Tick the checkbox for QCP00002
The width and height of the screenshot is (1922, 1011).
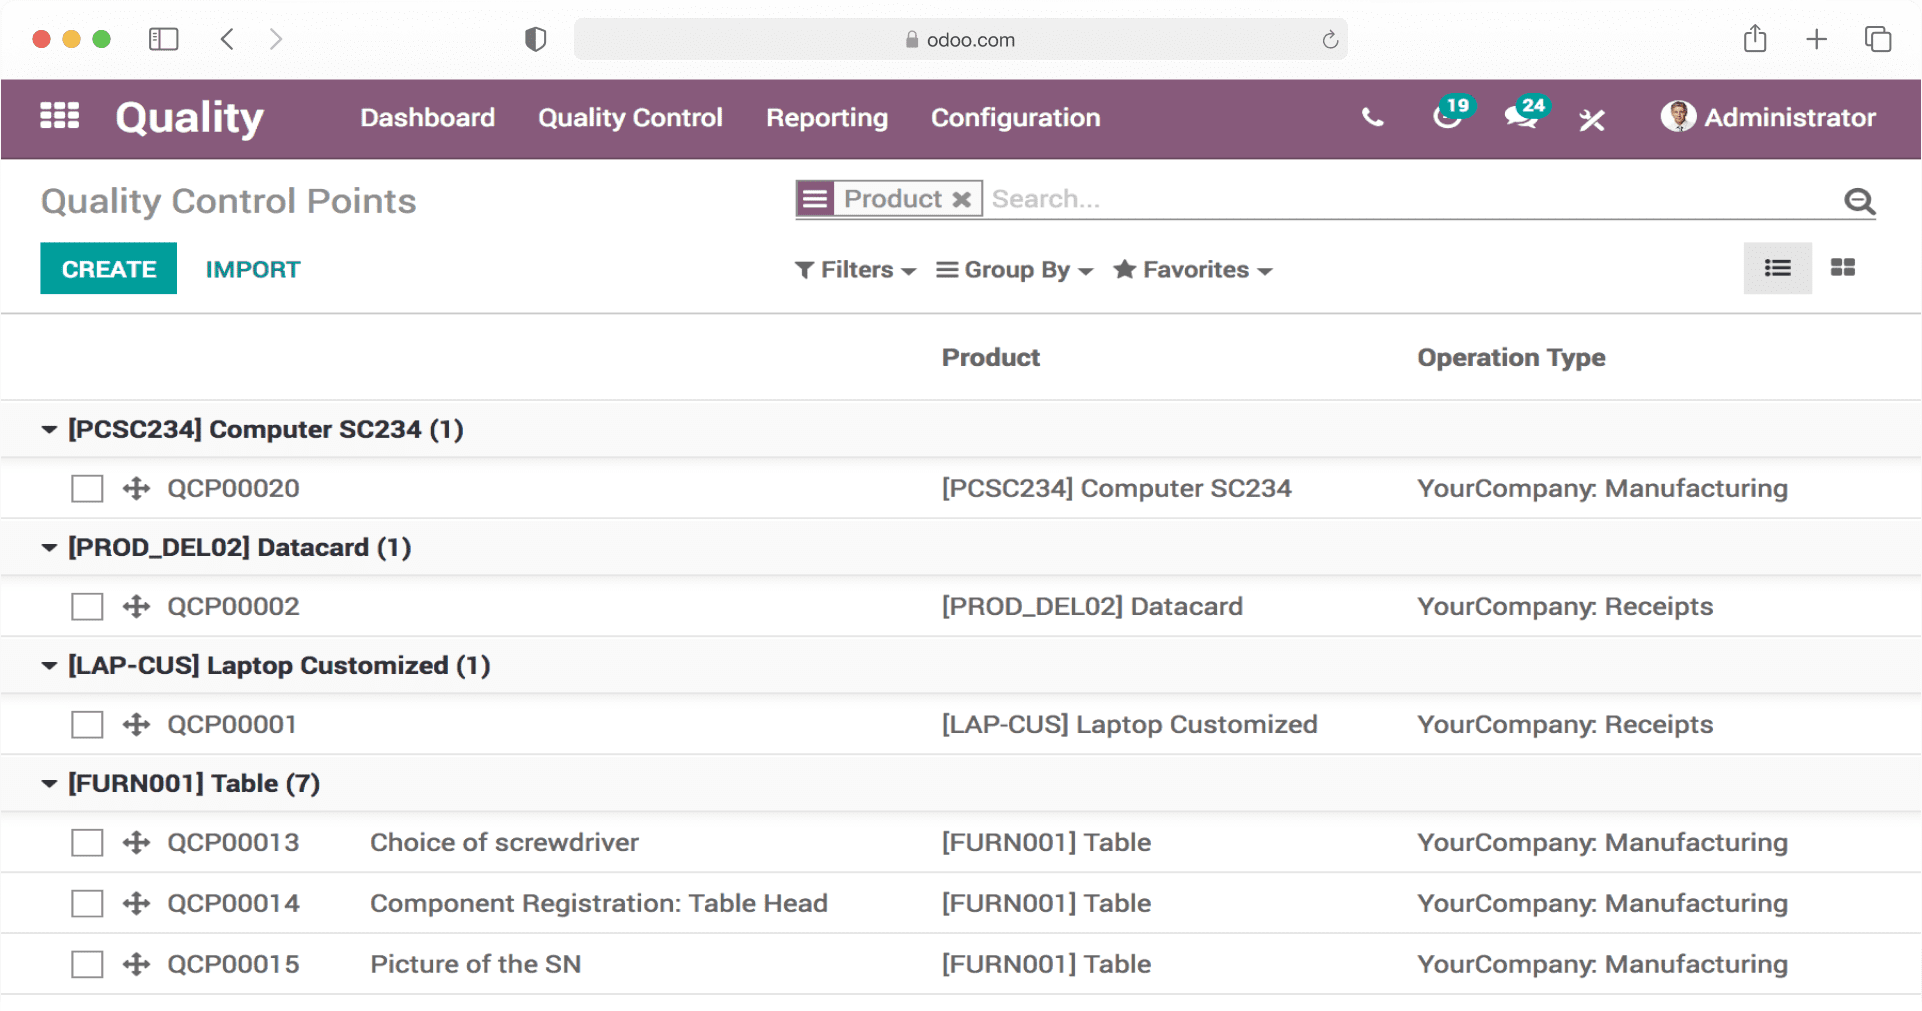click(87, 607)
